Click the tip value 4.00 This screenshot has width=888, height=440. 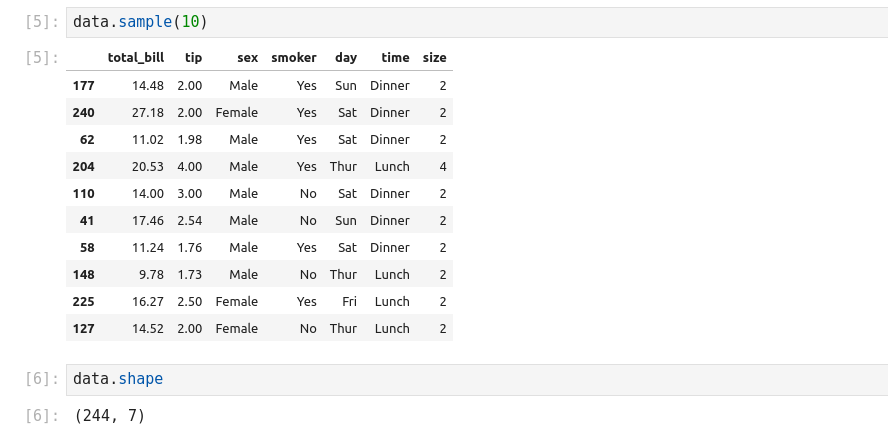pyautogui.click(x=190, y=167)
